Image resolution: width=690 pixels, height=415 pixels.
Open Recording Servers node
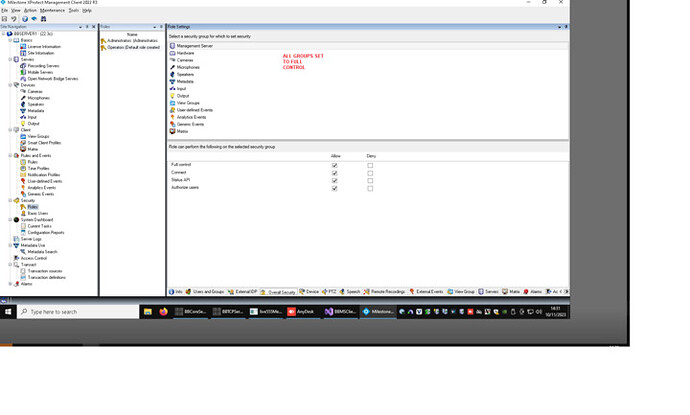[43, 66]
